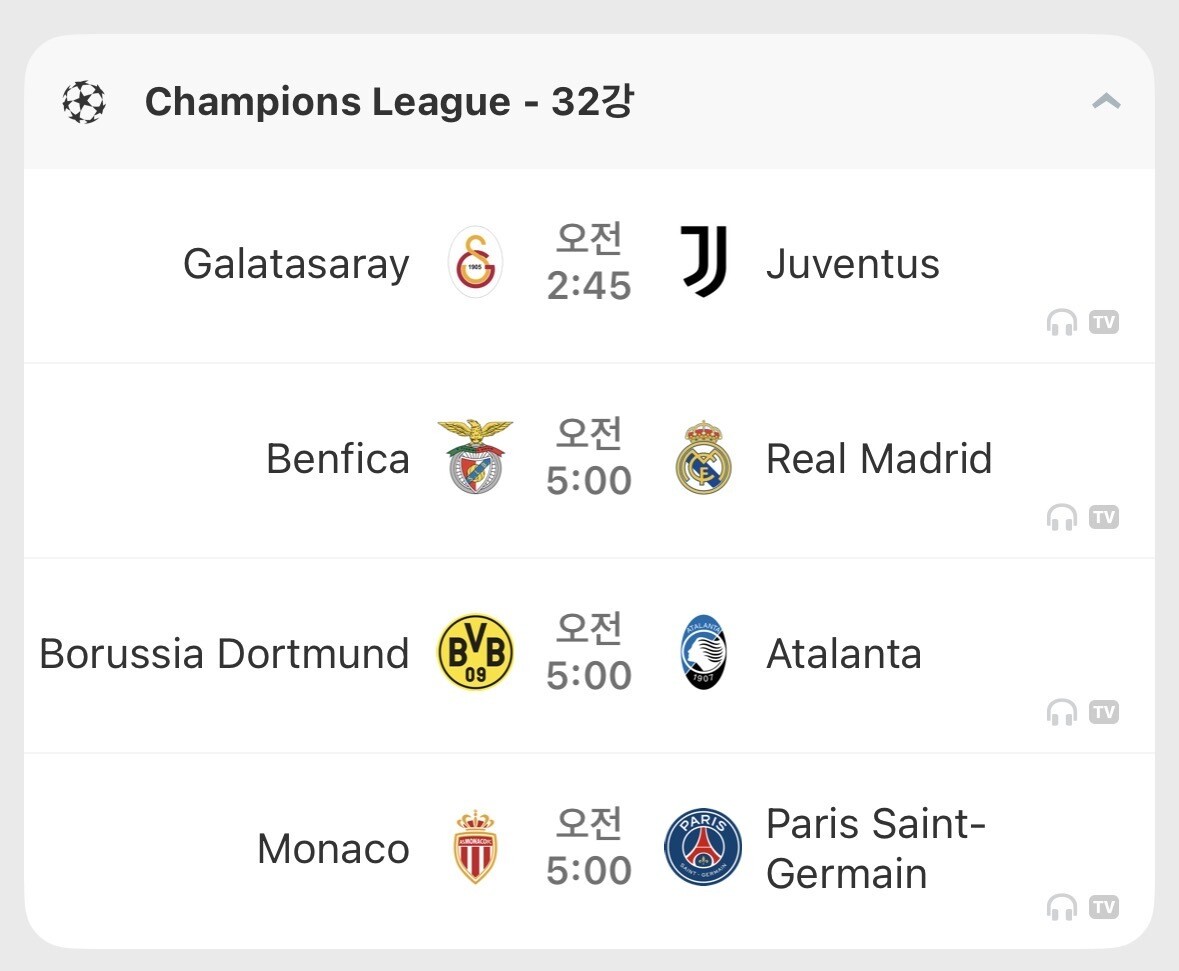
Task: Open the 2:45 kickoff match details
Action: click(x=589, y=262)
